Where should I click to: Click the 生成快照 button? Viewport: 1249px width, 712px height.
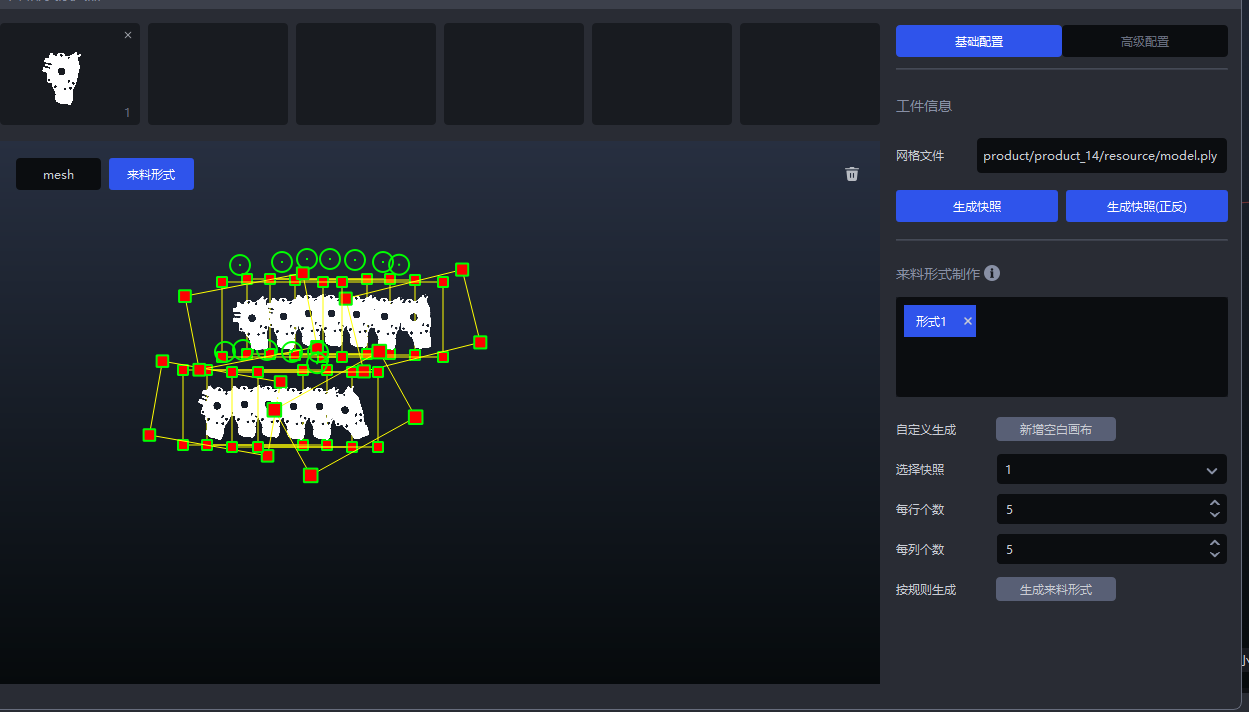click(976, 206)
